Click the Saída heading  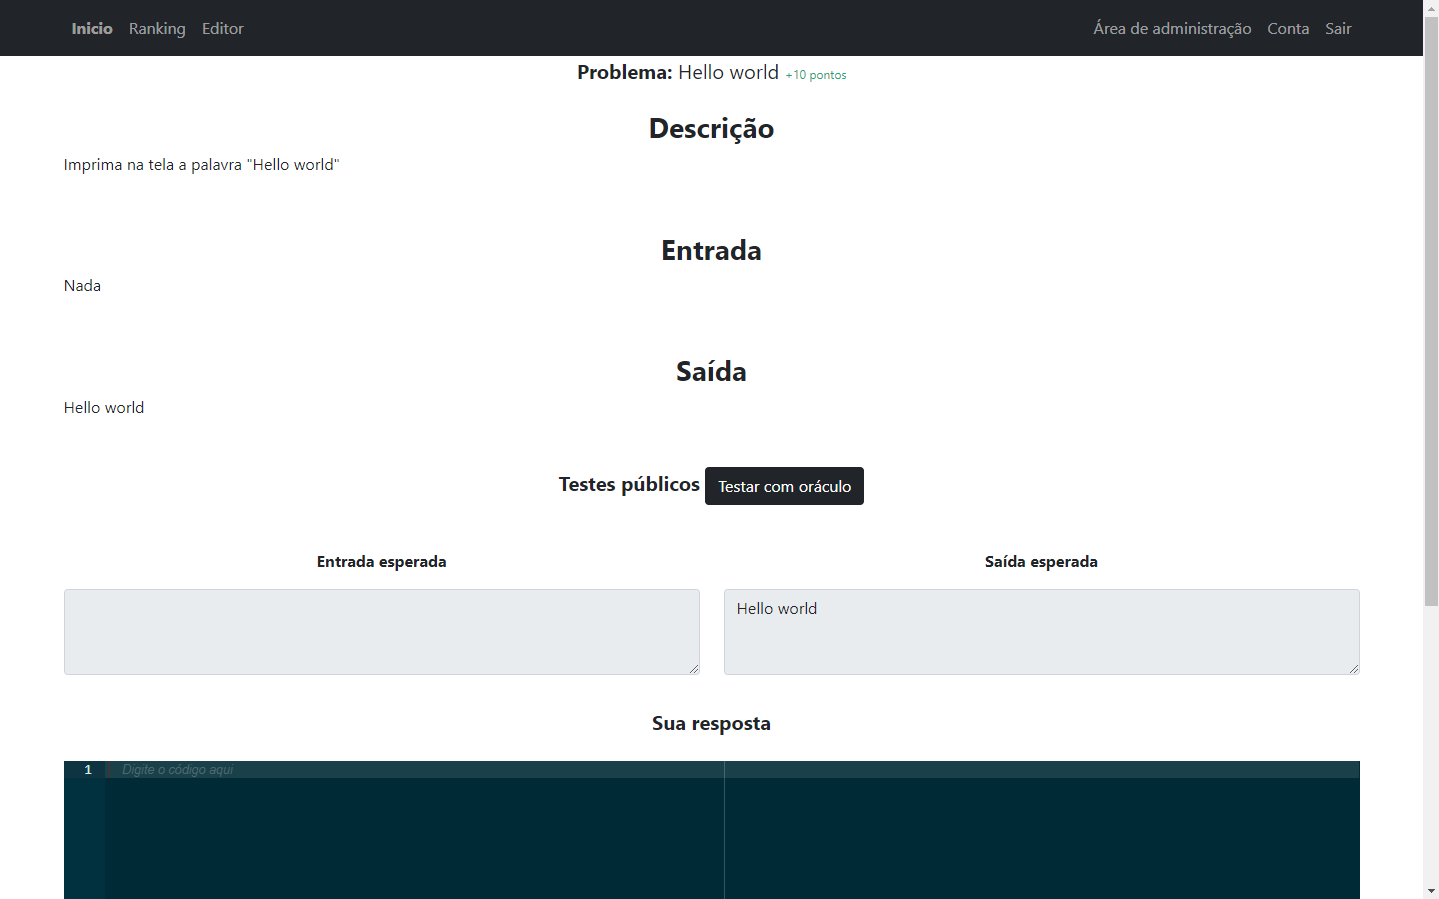coord(711,371)
